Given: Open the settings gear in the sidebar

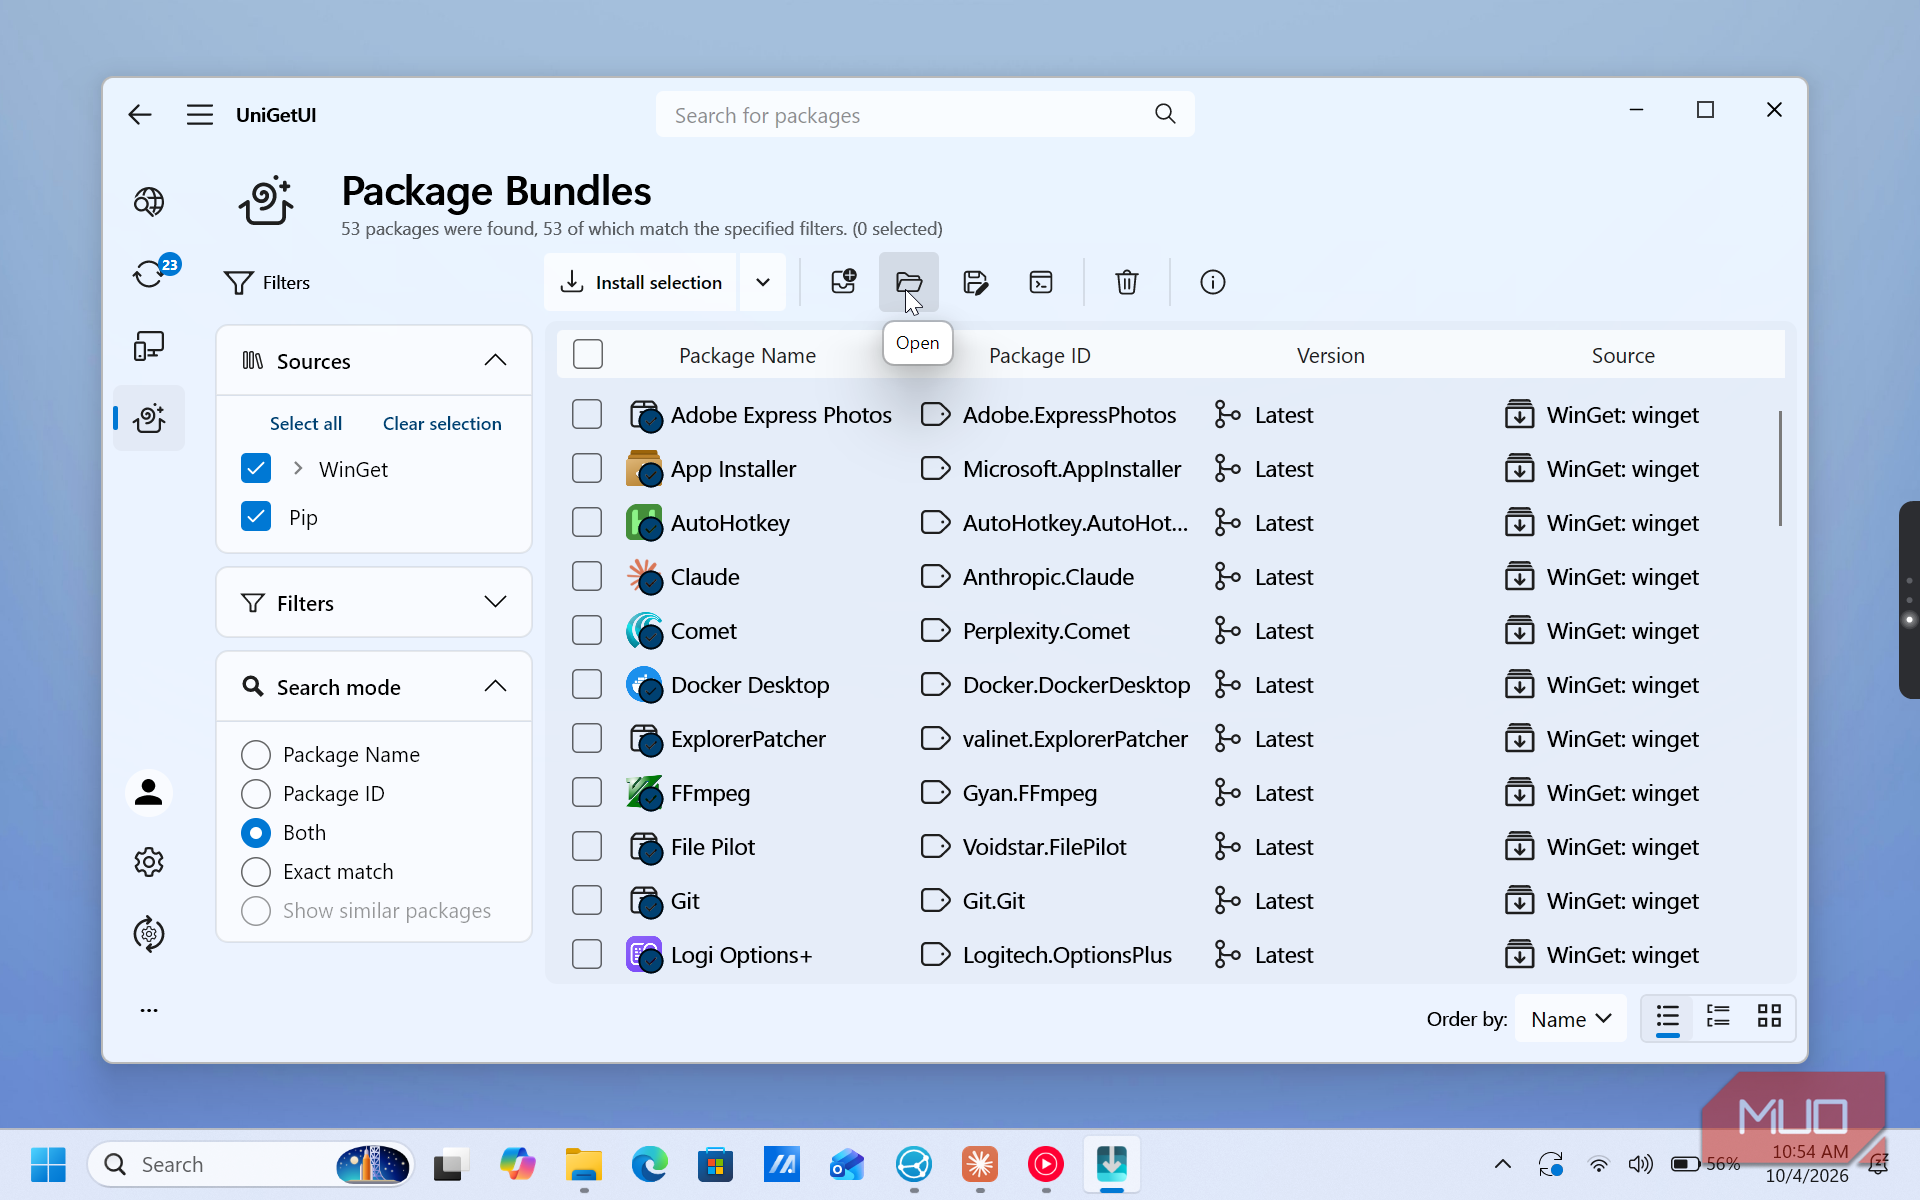Looking at the screenshot, I should click(149, 862).
